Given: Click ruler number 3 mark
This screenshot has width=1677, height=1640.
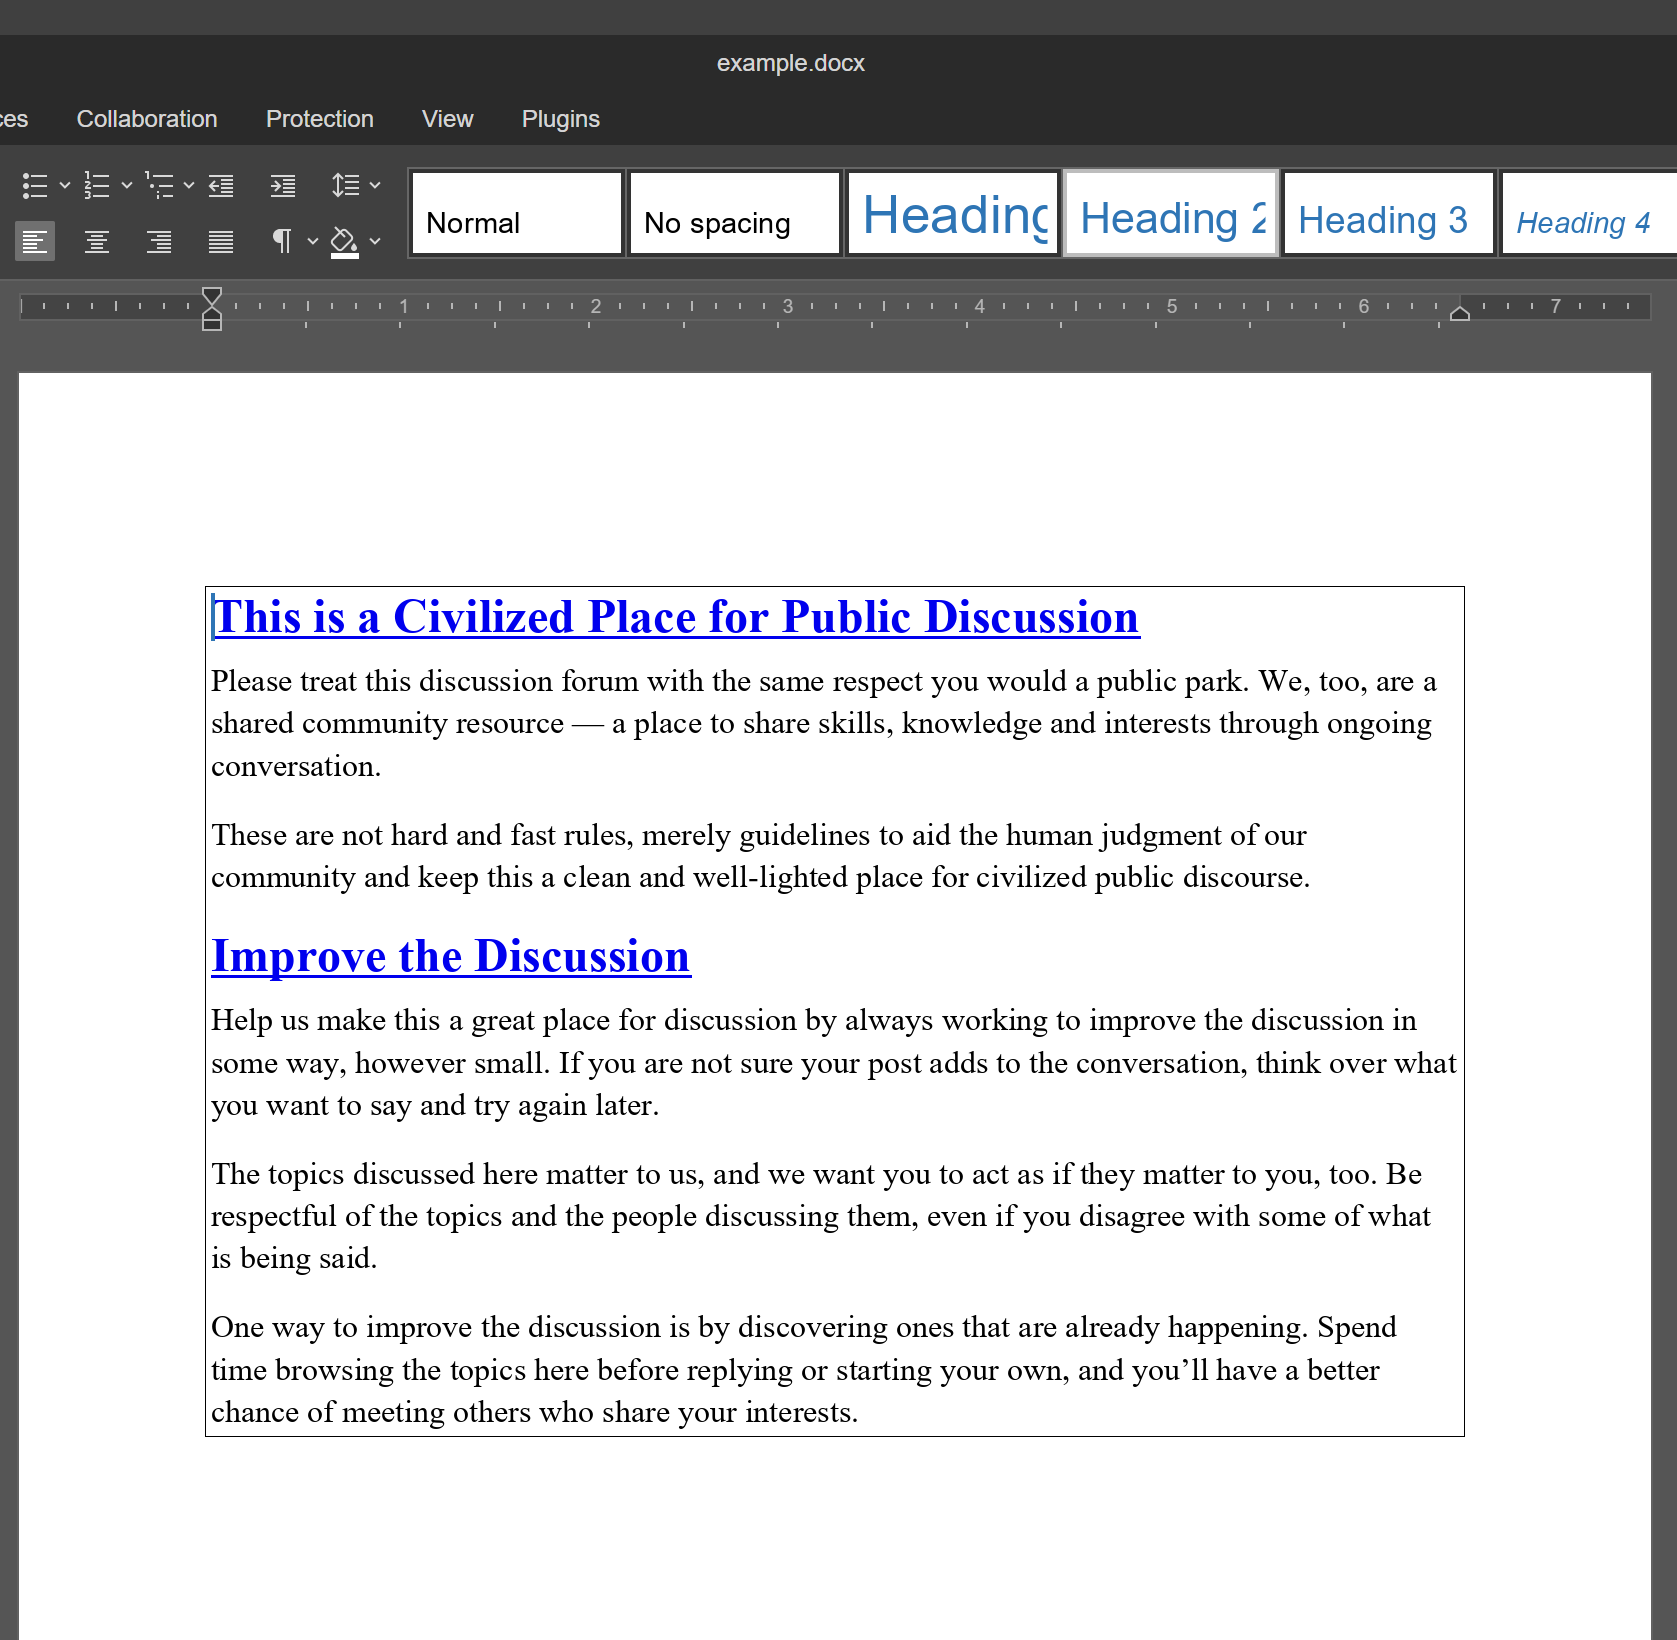Looking at the screenshot, I should (x=788, y=306).
